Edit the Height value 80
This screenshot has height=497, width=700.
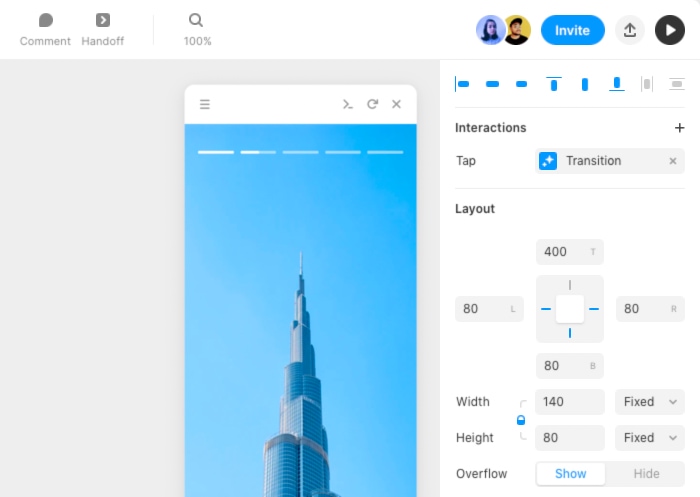(570, 438)
